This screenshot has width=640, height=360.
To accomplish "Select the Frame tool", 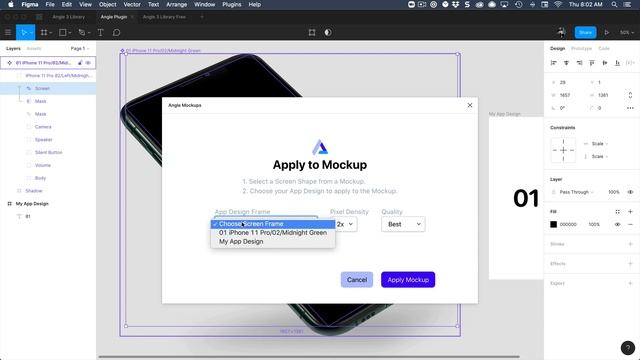I will tap(44, 32).
